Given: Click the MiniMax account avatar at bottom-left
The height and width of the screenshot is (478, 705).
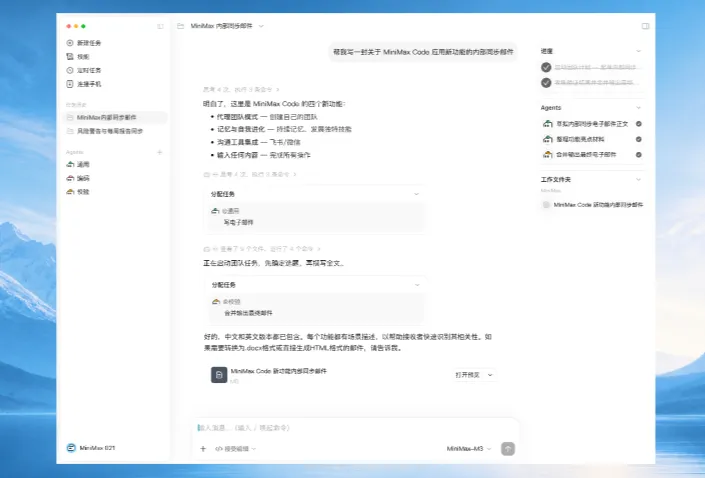Looking at the screenshot, I should pyautogui.click(x=71, y=448).
